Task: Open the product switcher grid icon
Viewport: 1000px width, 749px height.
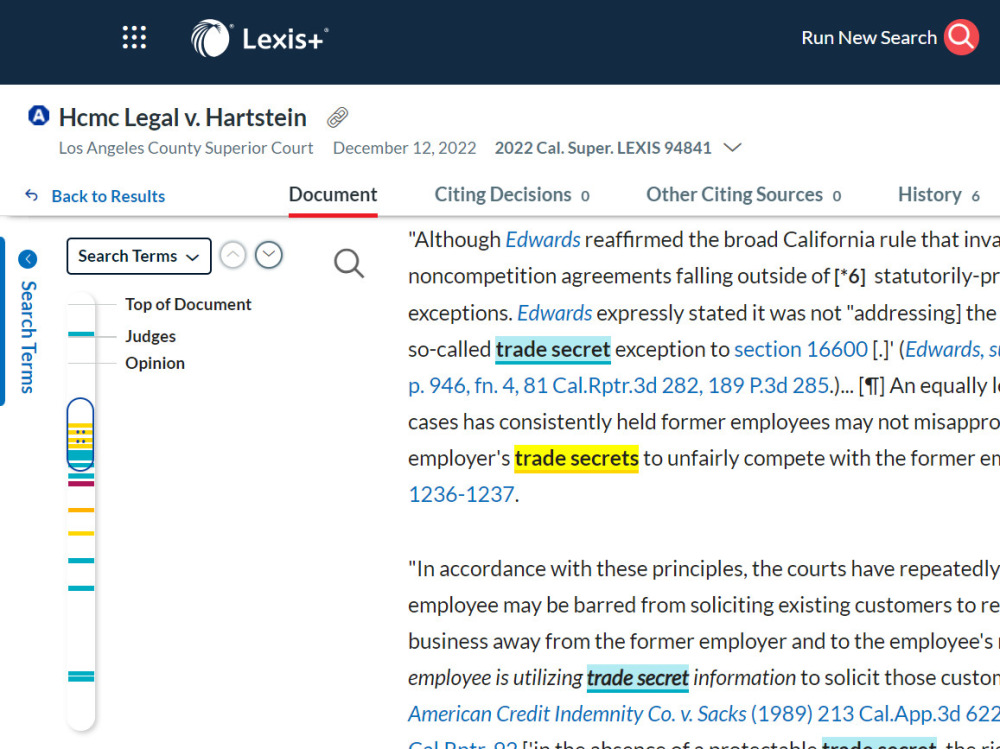Action: click(x=134, y=38)
